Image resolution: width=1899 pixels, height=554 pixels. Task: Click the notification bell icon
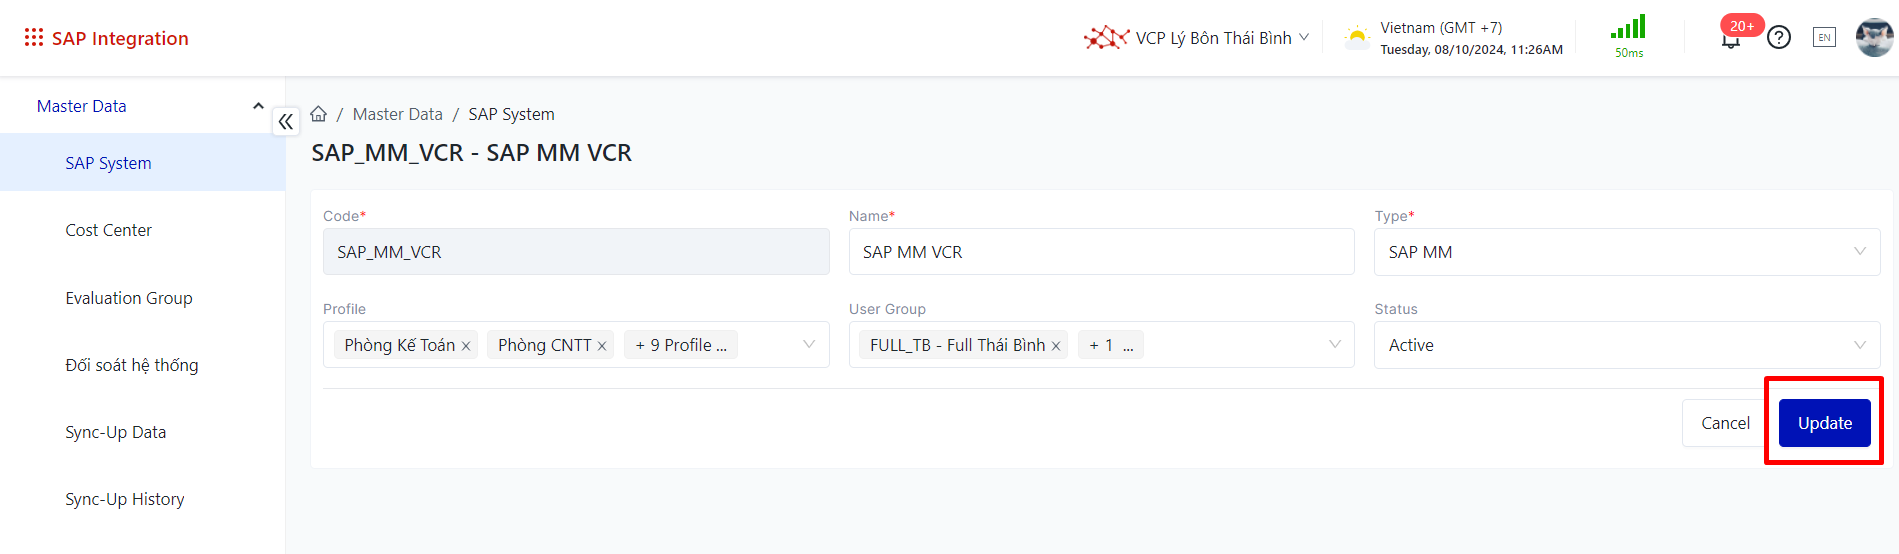coord(1731,40)
